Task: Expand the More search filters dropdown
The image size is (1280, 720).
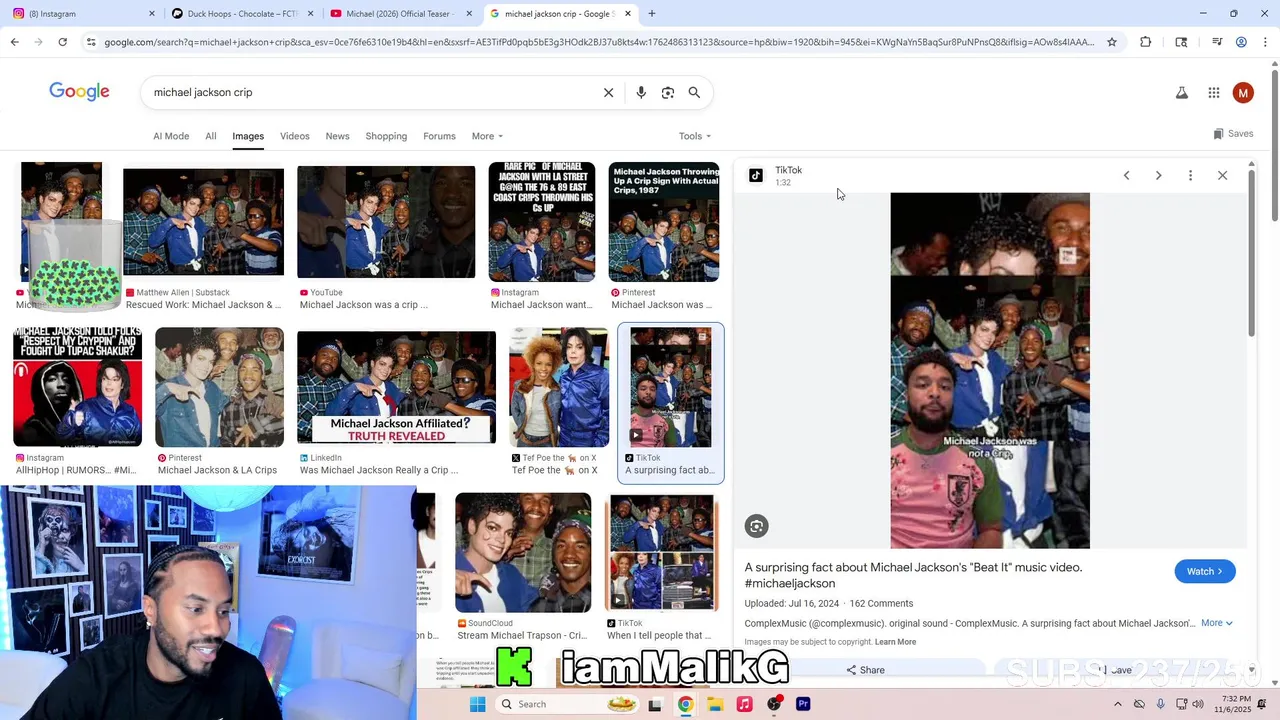Action: pyautogui.click(x=487, y=136)
